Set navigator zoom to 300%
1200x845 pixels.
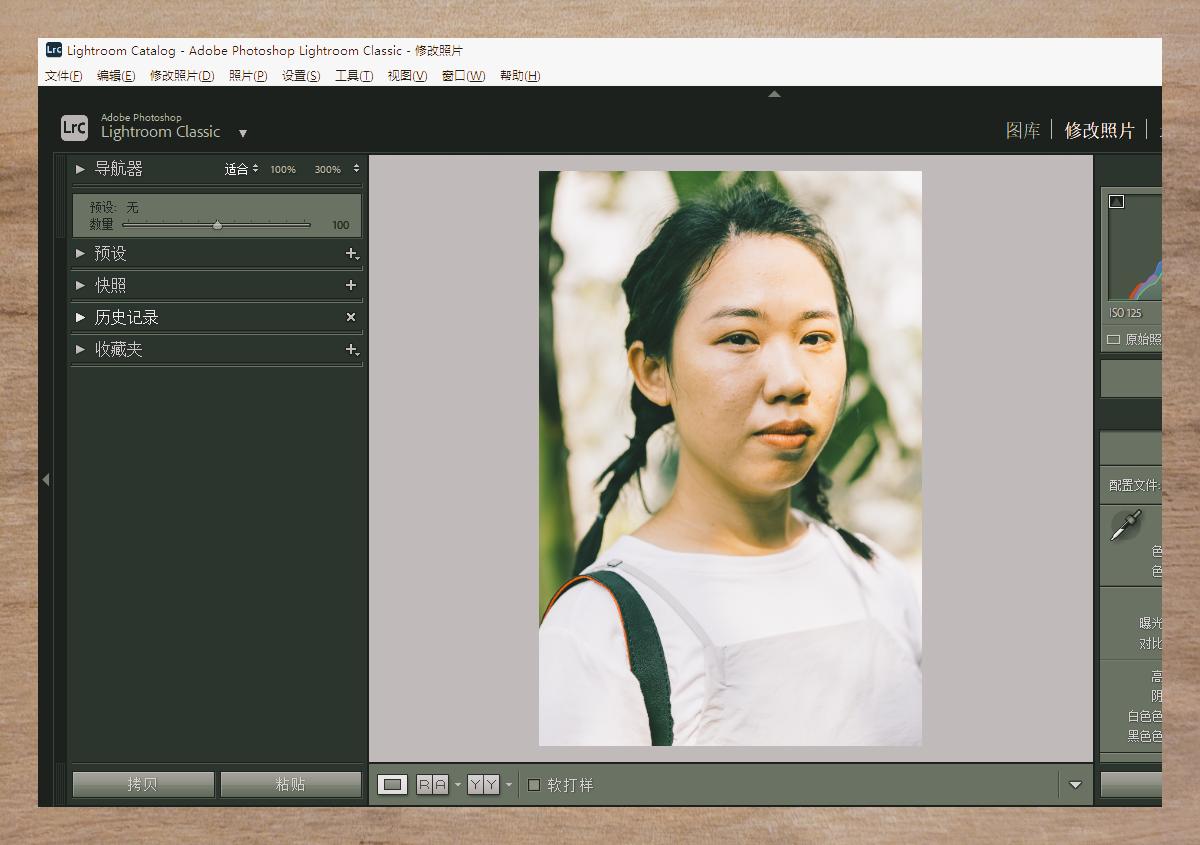[327, 170]
